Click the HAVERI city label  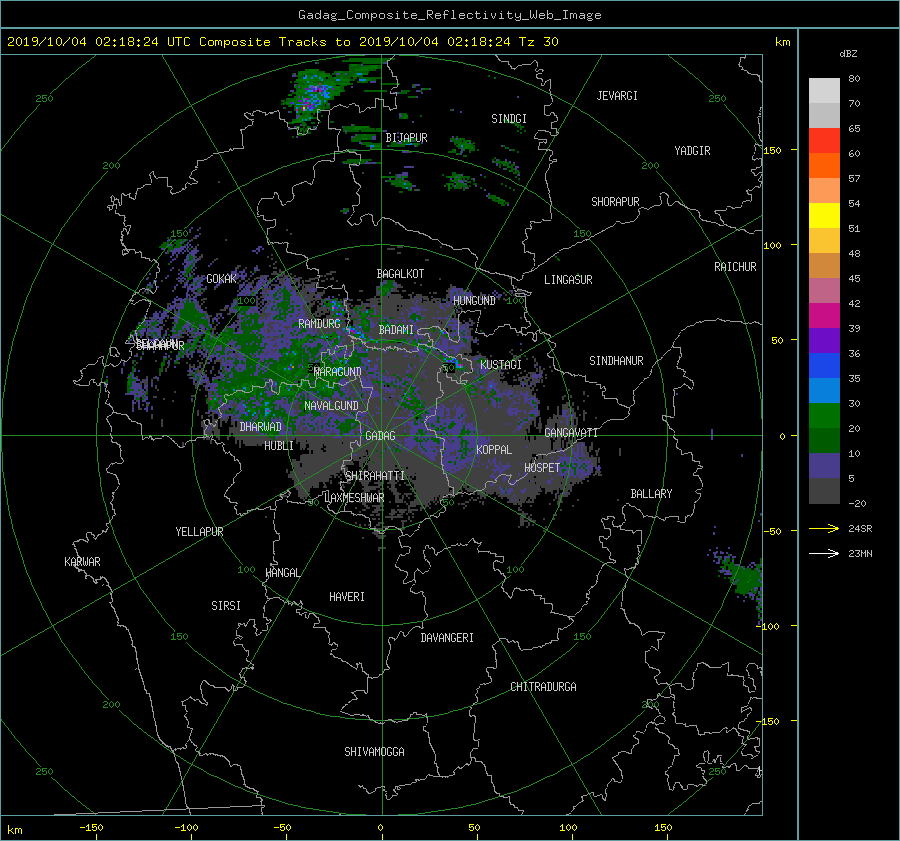tap(347, 598)
